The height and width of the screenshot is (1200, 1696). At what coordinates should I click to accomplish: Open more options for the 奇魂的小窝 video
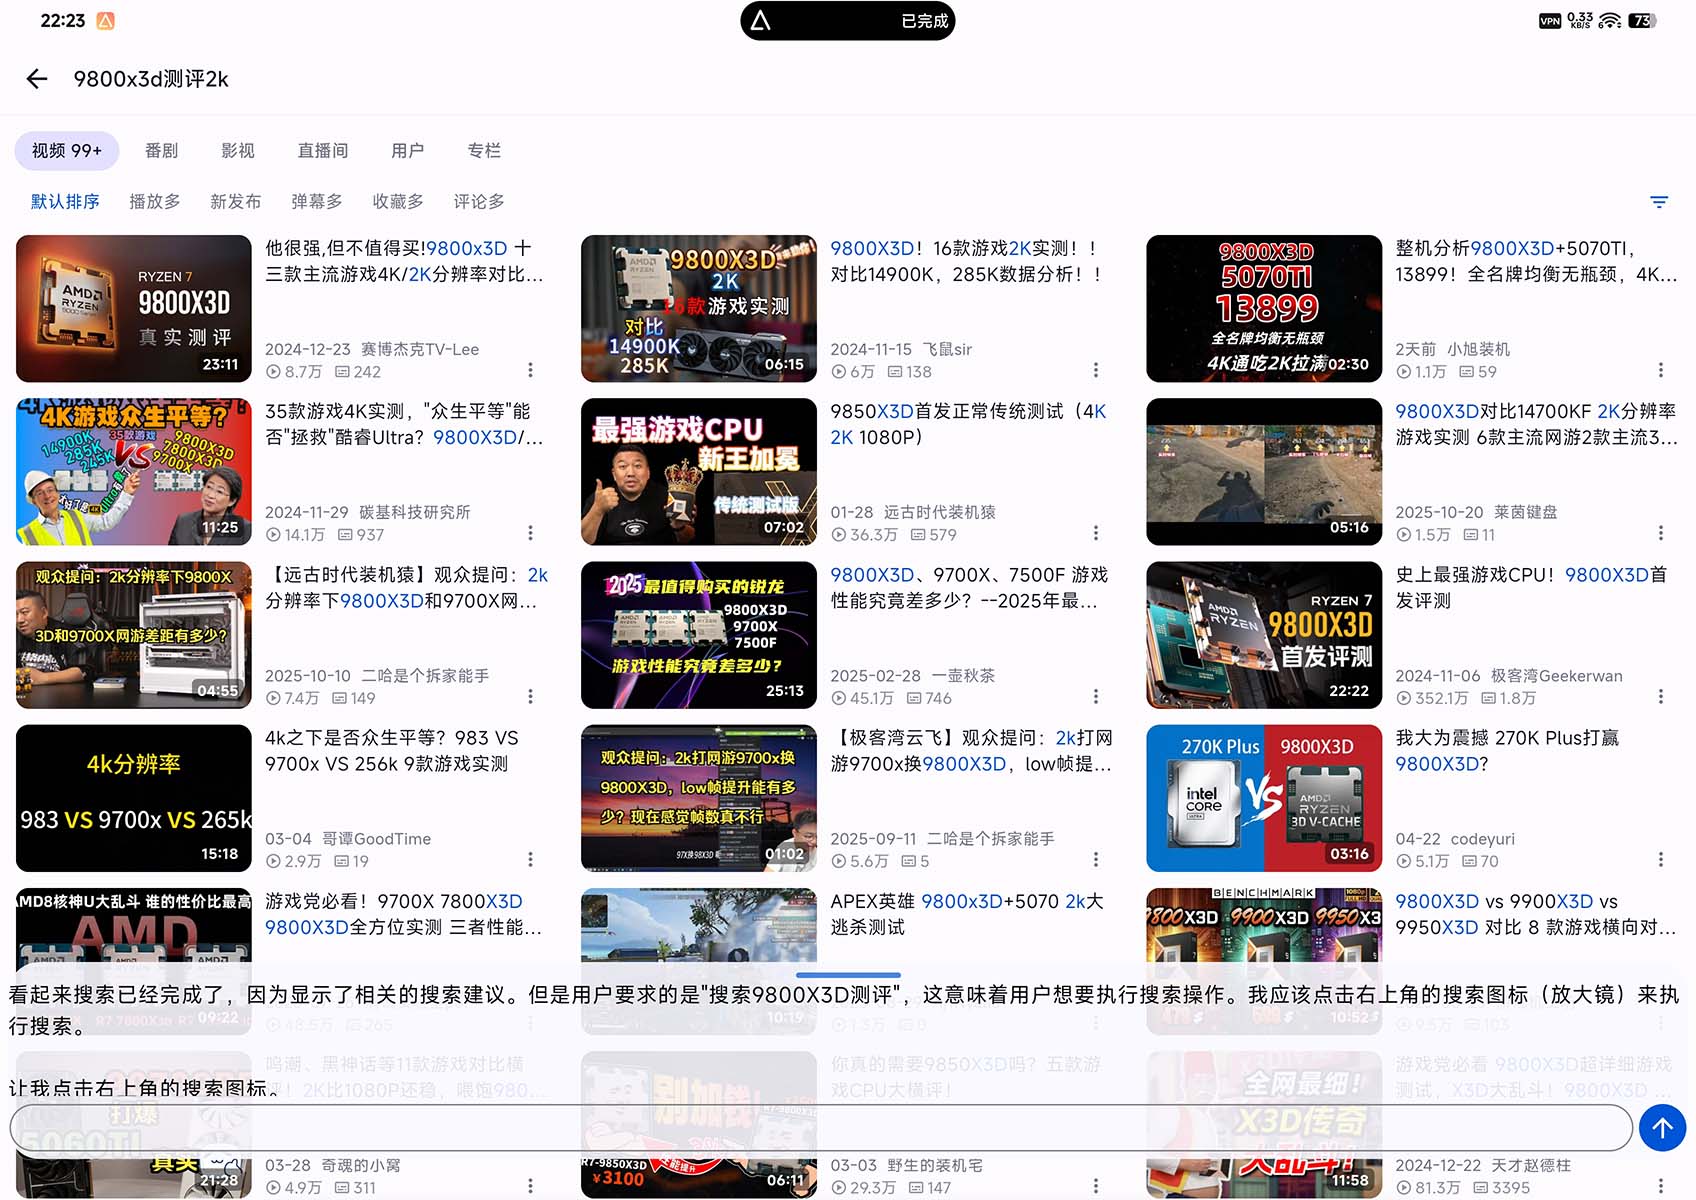[530, 1187]
